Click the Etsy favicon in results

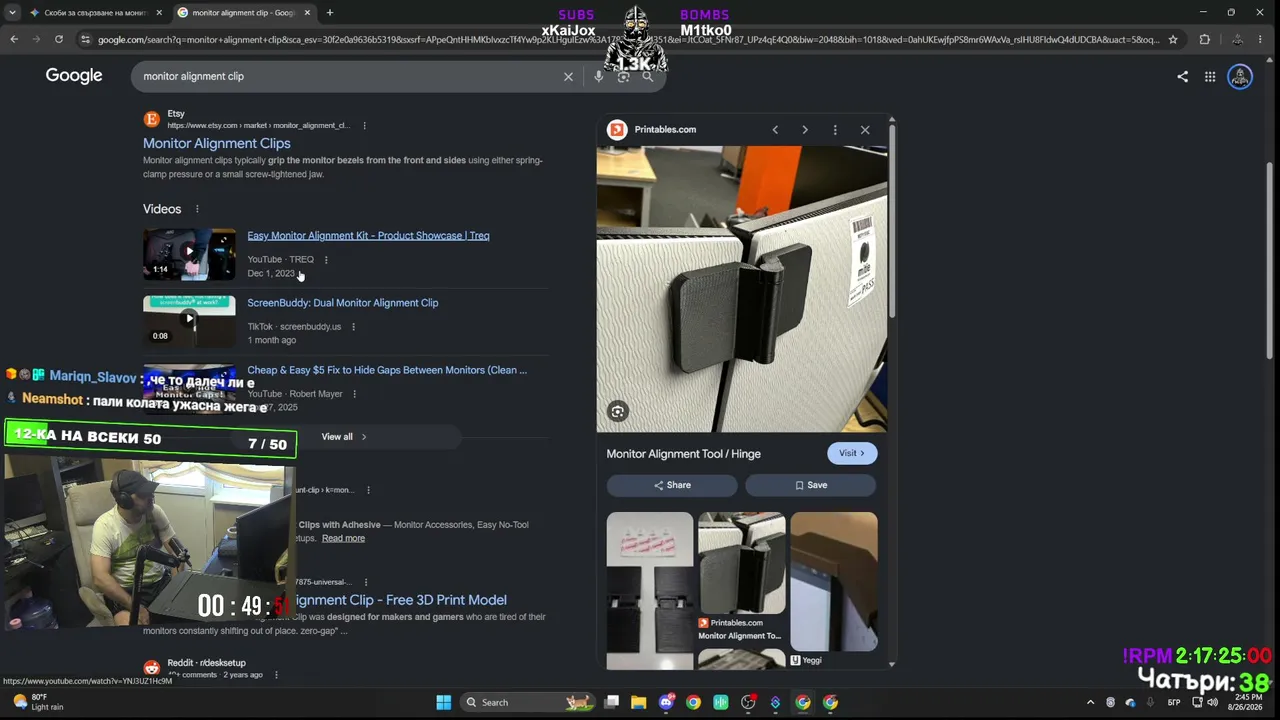(152, 119)
